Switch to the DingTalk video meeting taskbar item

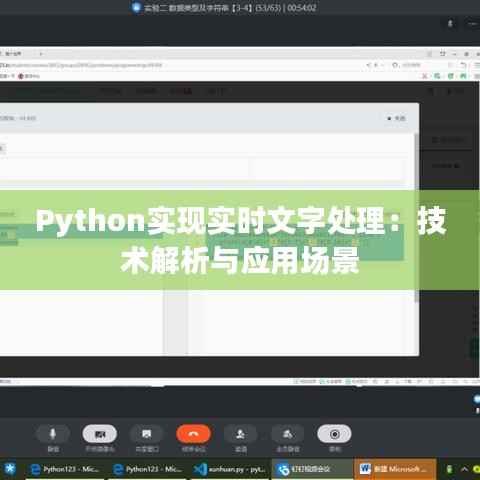point(313,469)
